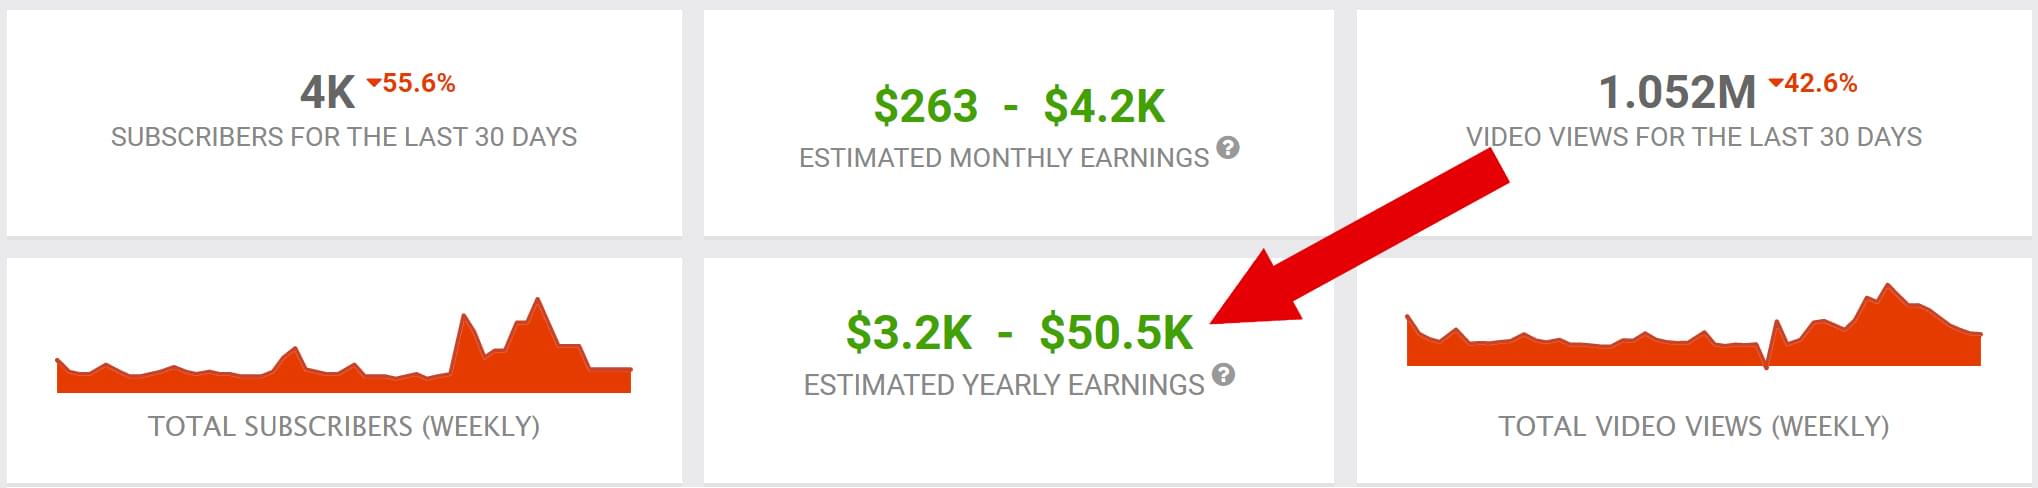Click the $50.5K maximum yearly earnings value
This screenshot has width=2038, height=488.
coord(1116,332)
